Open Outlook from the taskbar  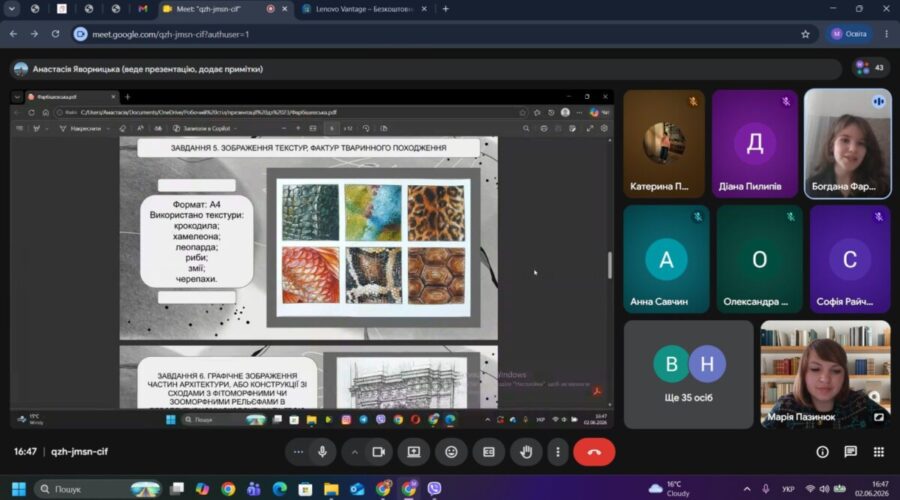[357, 489]
